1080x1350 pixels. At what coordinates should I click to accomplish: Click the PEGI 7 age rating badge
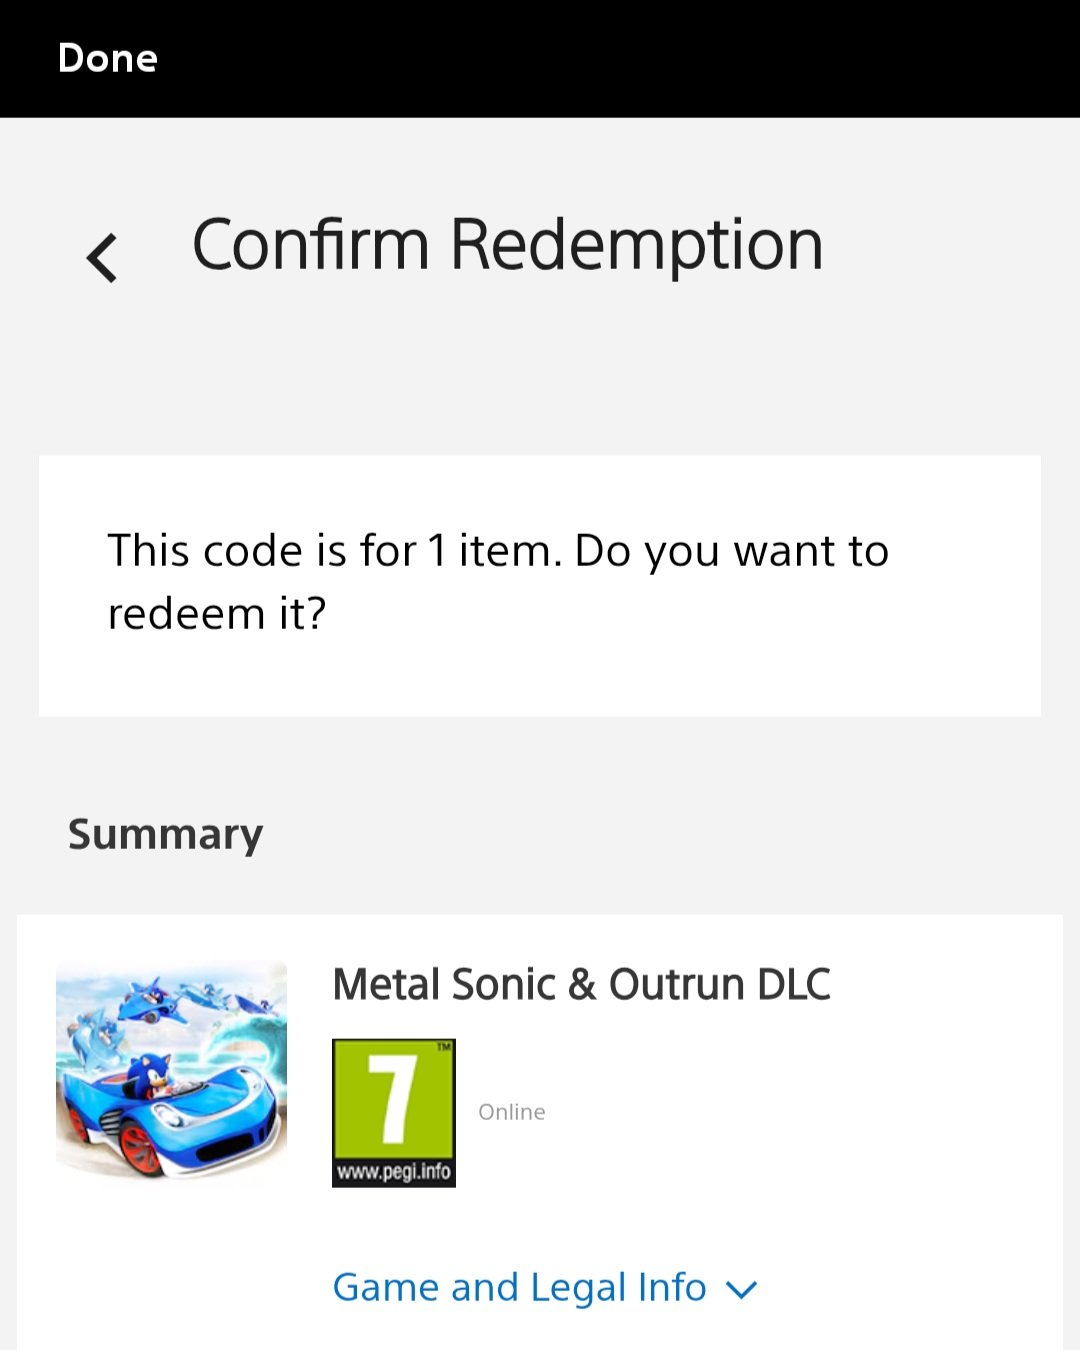pos(393,1112)
